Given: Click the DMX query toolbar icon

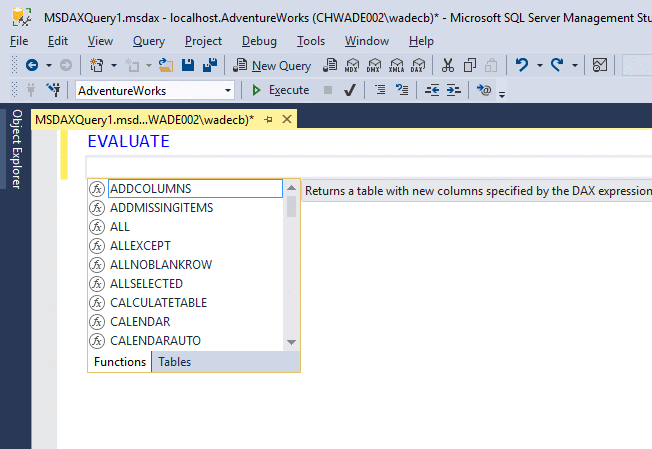Looking at the screenshot, I should (x=374, y=65).
